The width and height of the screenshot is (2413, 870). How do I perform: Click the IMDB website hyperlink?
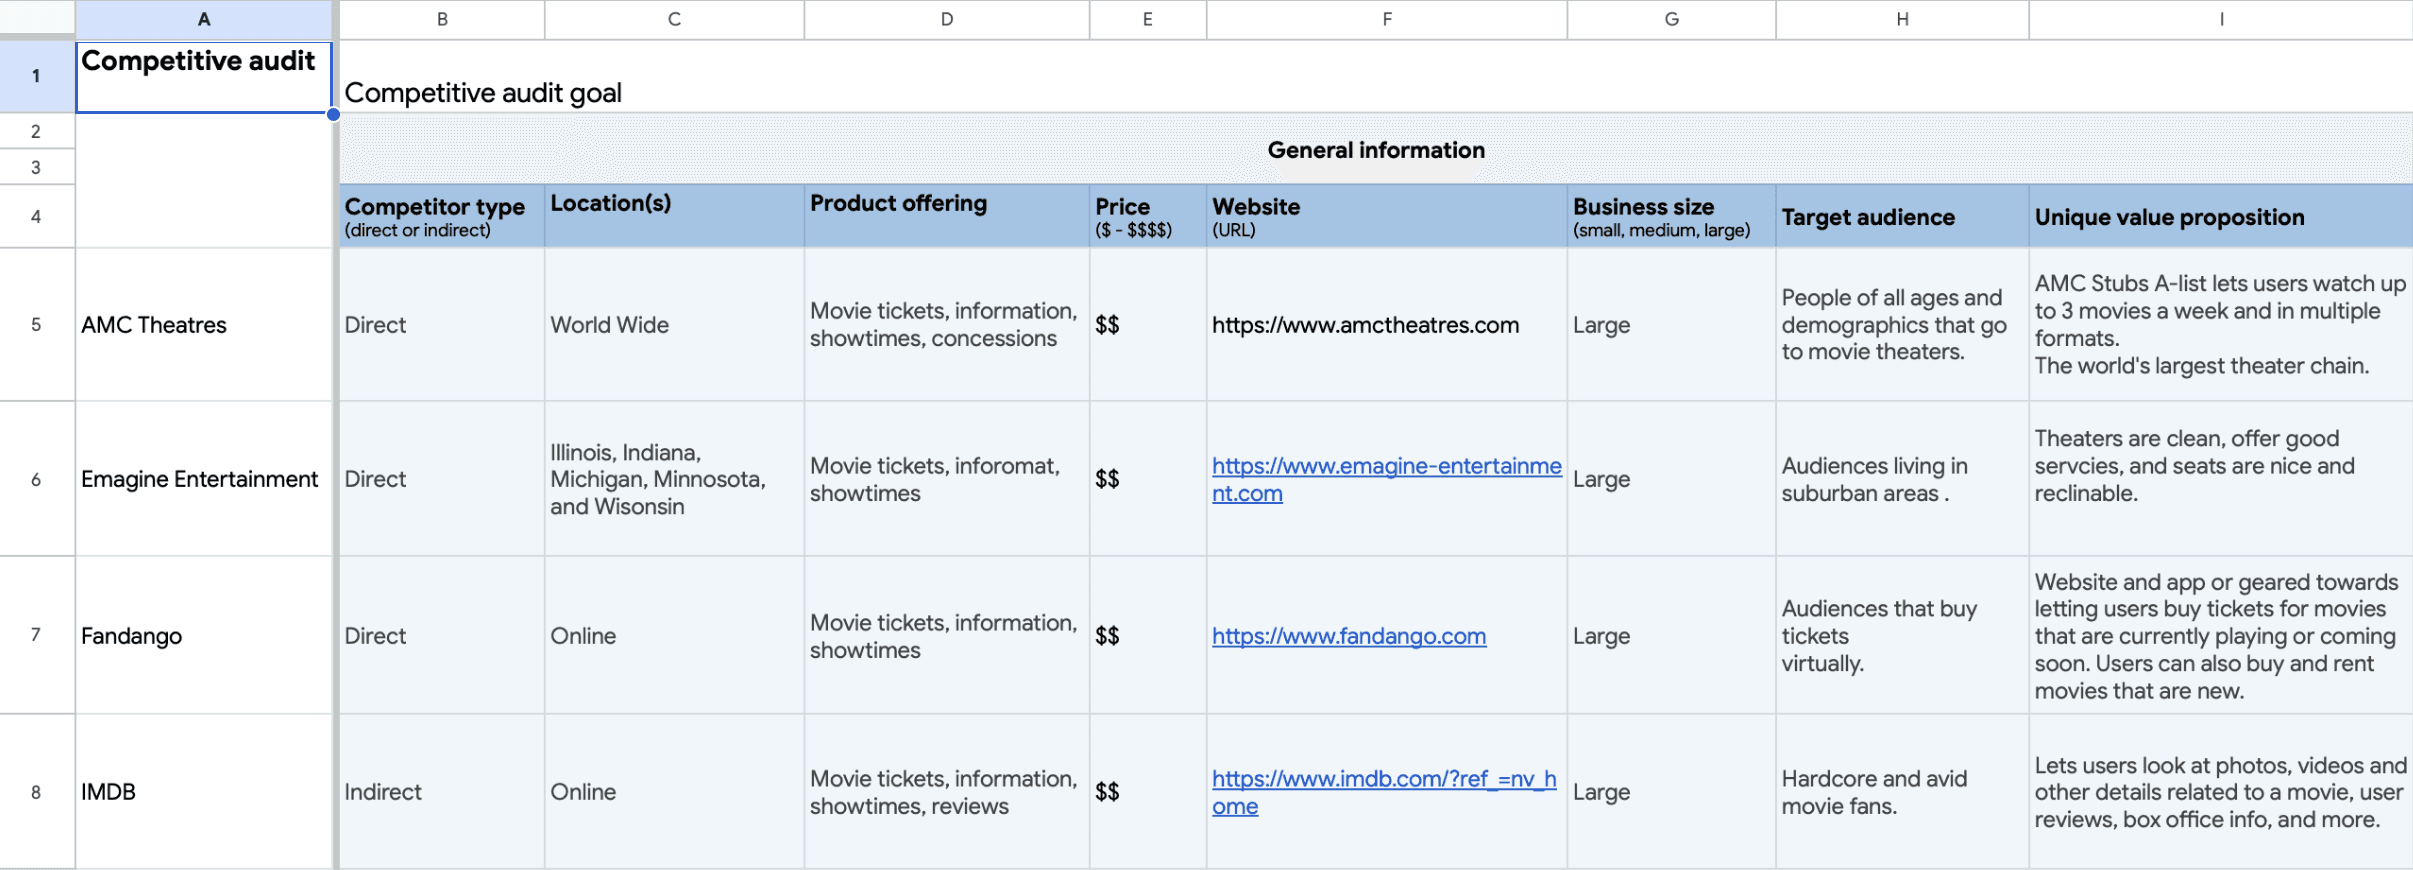click(x=1383, y=780)
